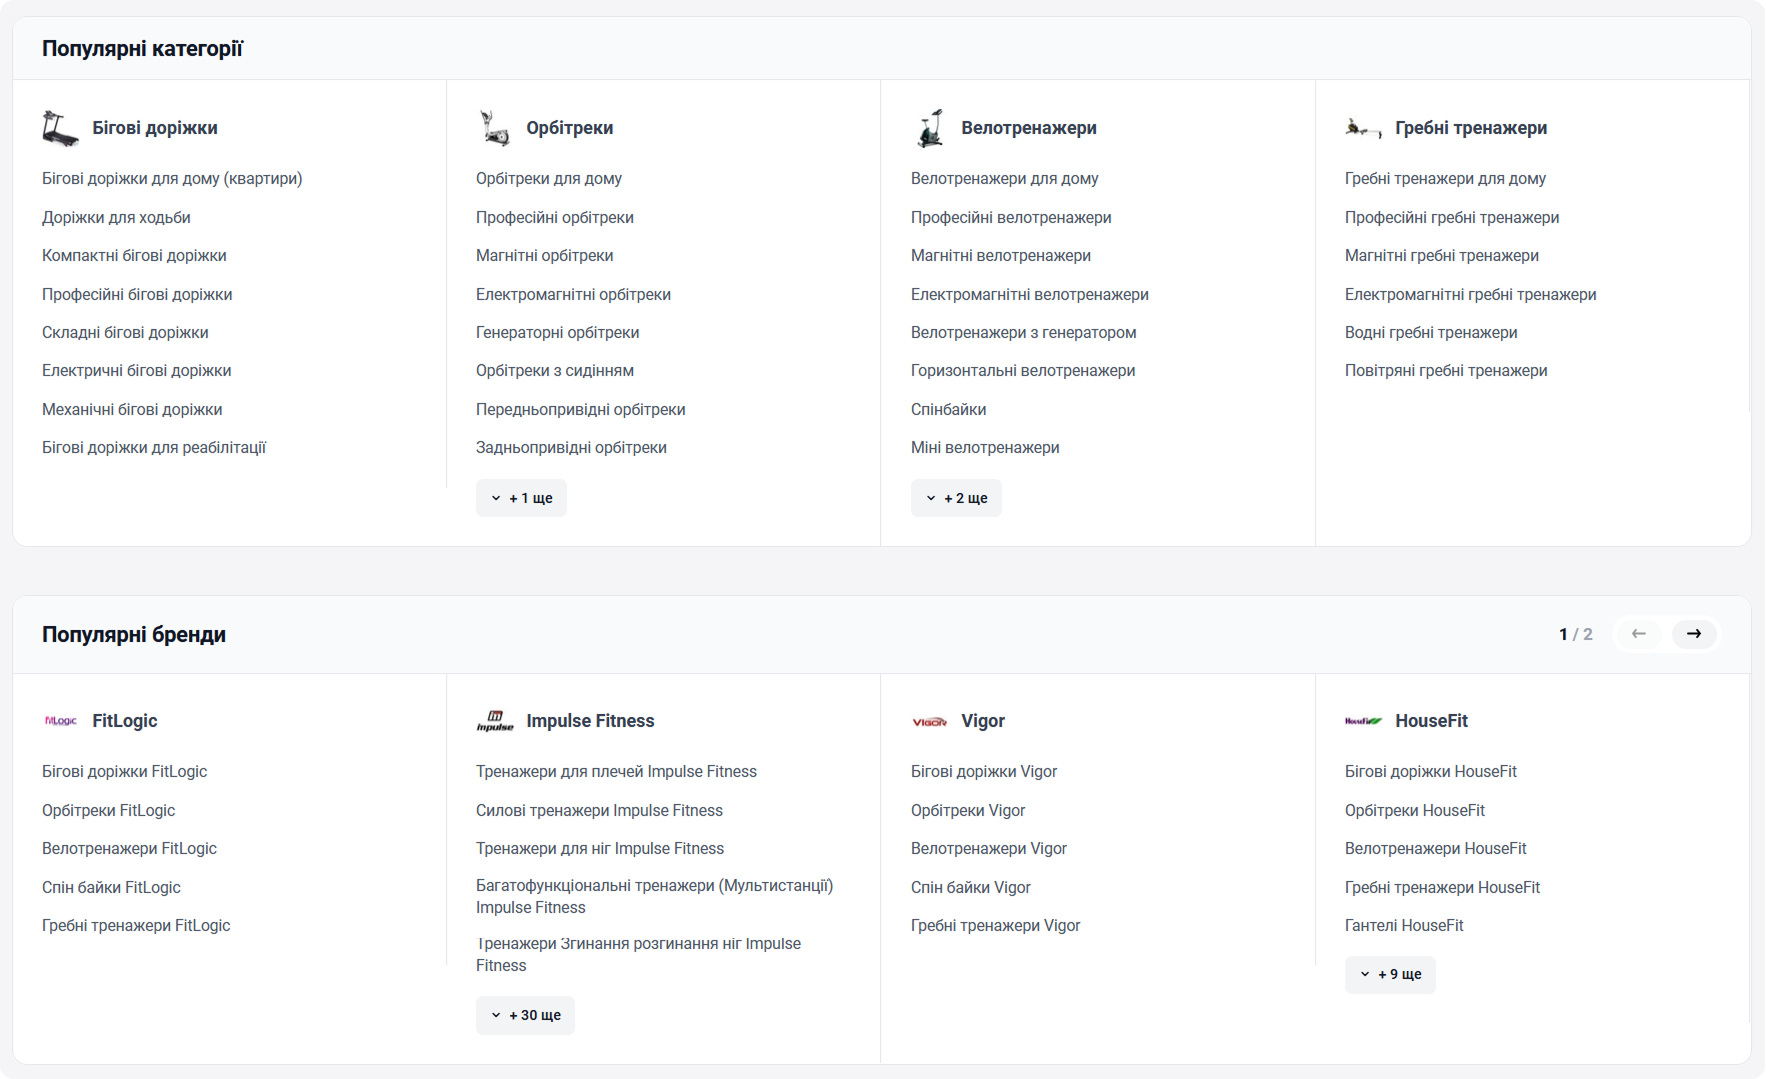Select 'Генераторні орбітреки'
Image resolution: width=1766 pixels, height=1079 pixels.
(558, 333)
